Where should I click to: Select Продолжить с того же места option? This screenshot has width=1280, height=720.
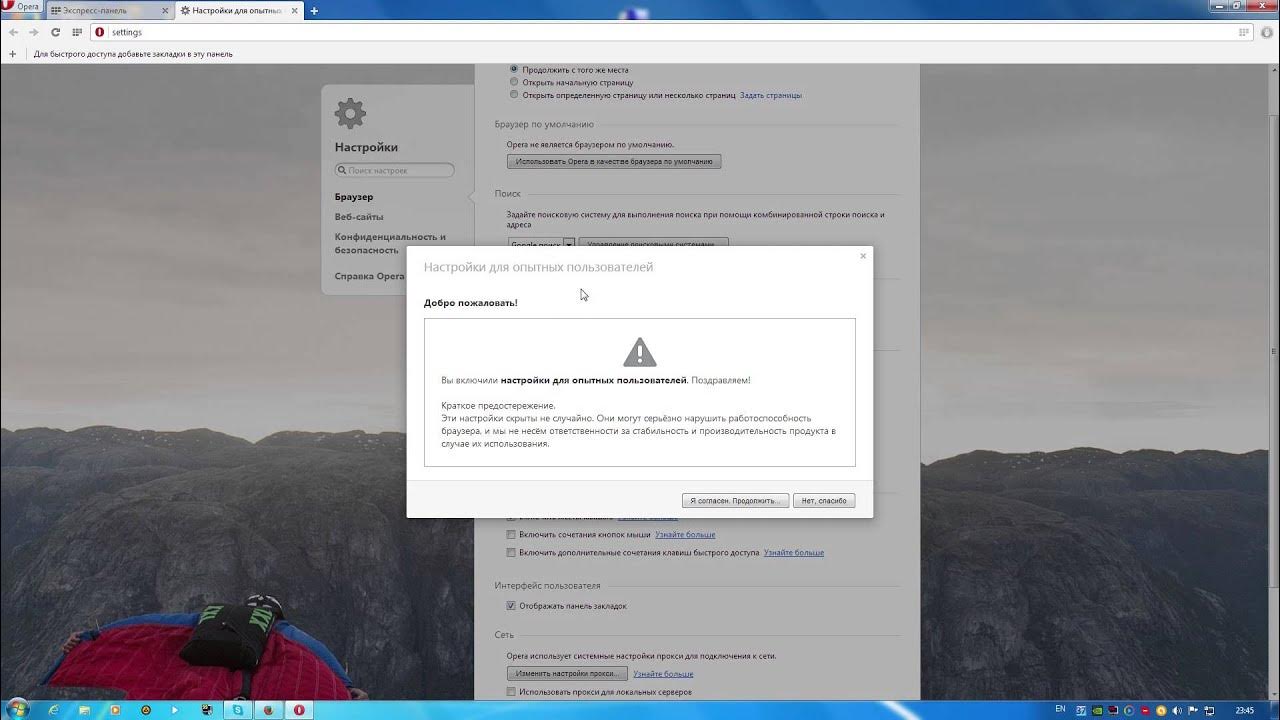coord(514,70)
